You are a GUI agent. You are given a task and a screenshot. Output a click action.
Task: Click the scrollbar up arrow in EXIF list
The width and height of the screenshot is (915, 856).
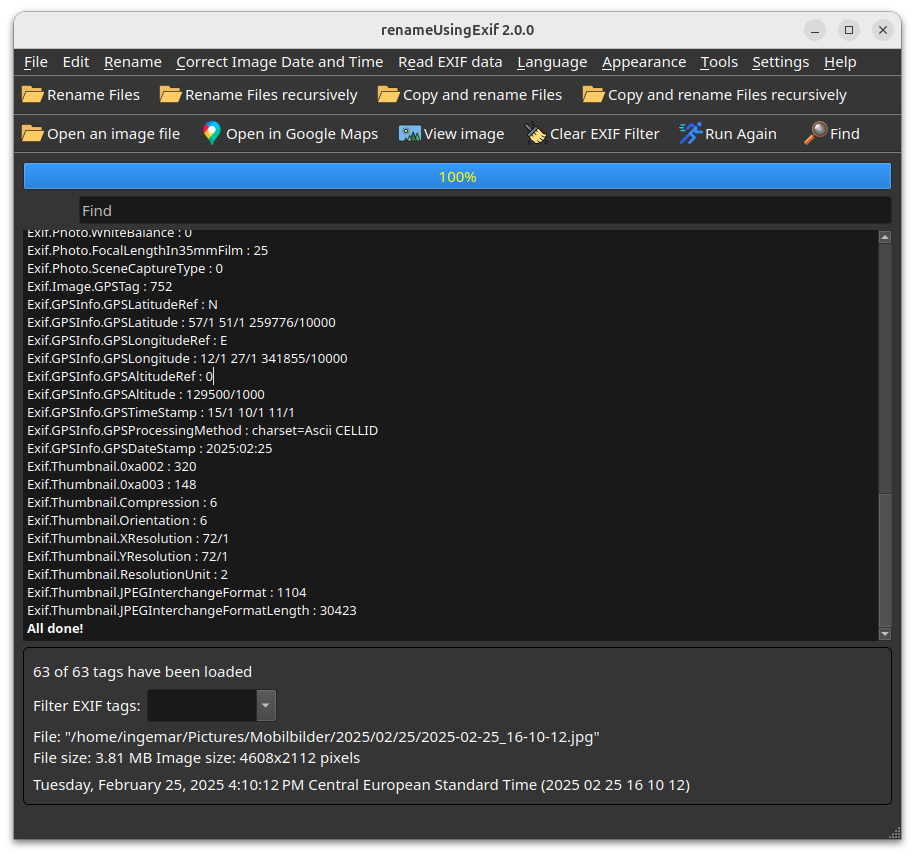[885, 237]
